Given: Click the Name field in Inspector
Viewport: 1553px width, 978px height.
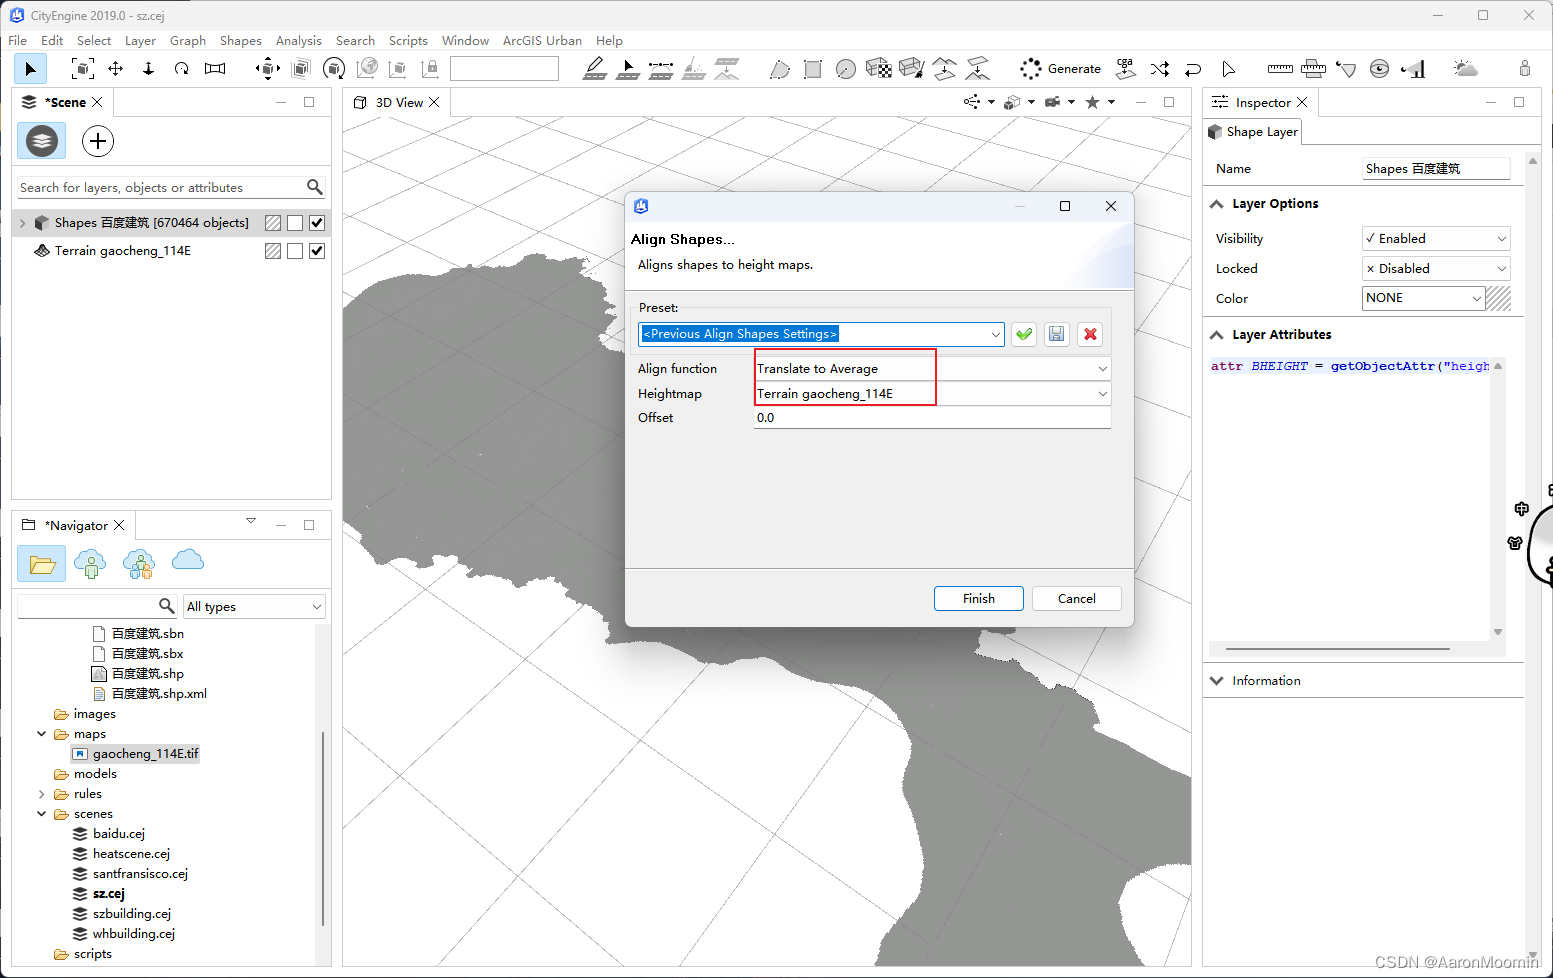Looking at the screenshot, I should [1436, 169].
